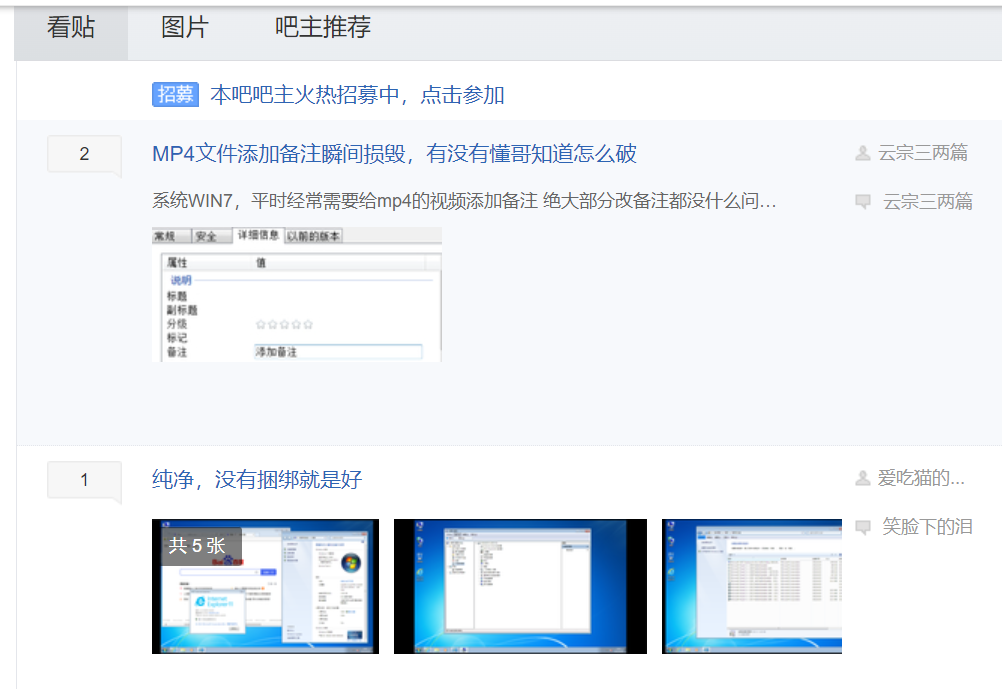
Task: Click the 共 5 张 image count badge
Action: click(197, 546)
